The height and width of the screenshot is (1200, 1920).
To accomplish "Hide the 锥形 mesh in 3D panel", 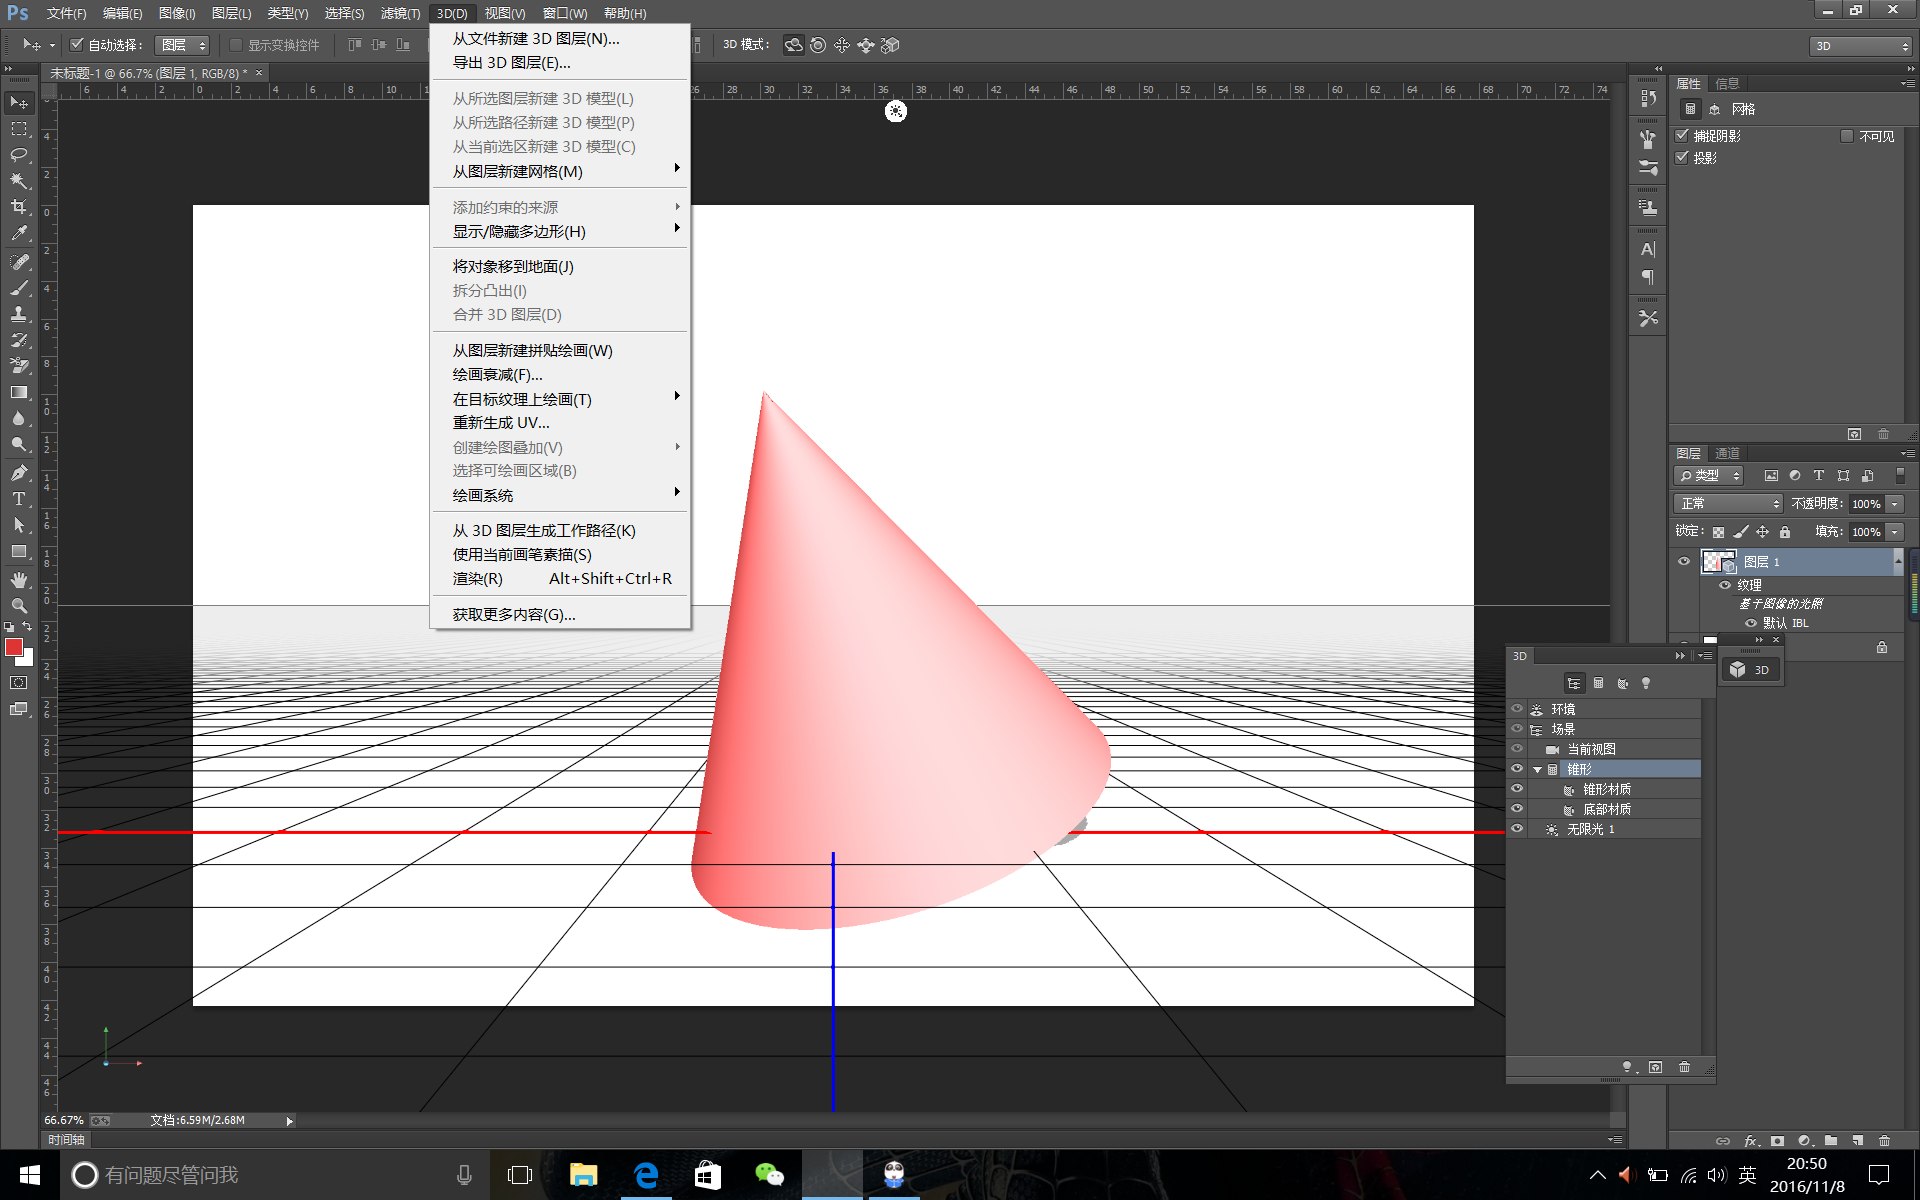I will [1517, 769].
